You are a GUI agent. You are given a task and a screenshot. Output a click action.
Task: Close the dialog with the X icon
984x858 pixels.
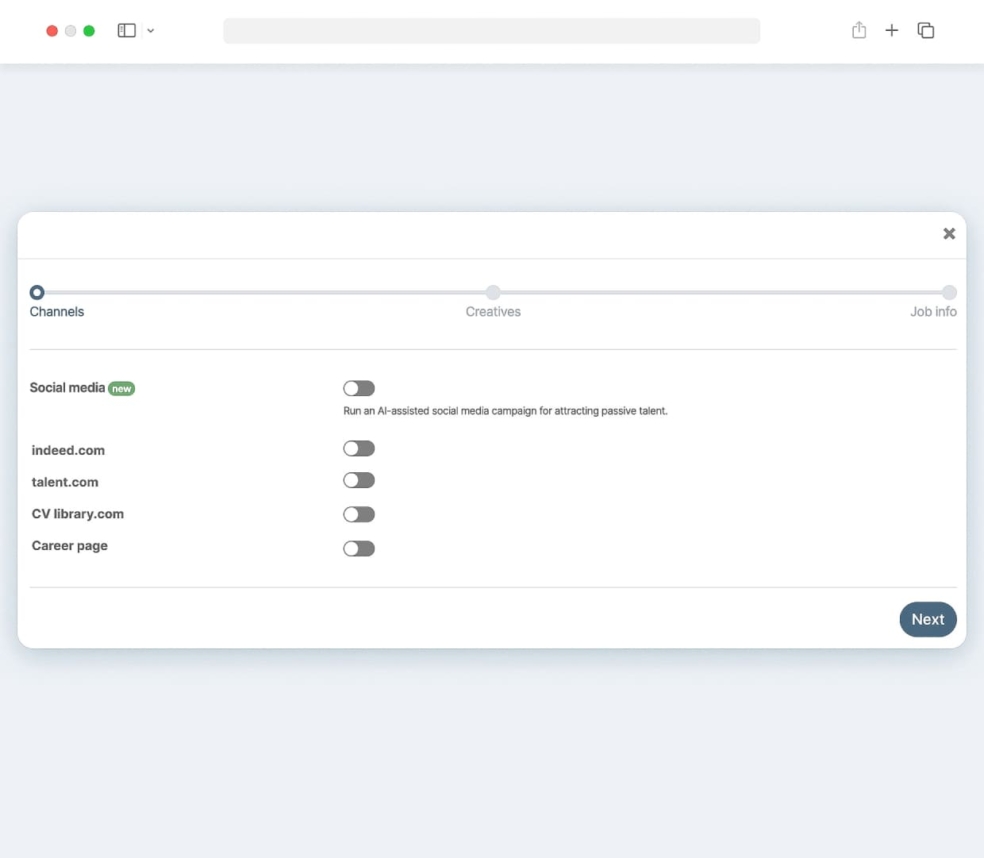949,233
